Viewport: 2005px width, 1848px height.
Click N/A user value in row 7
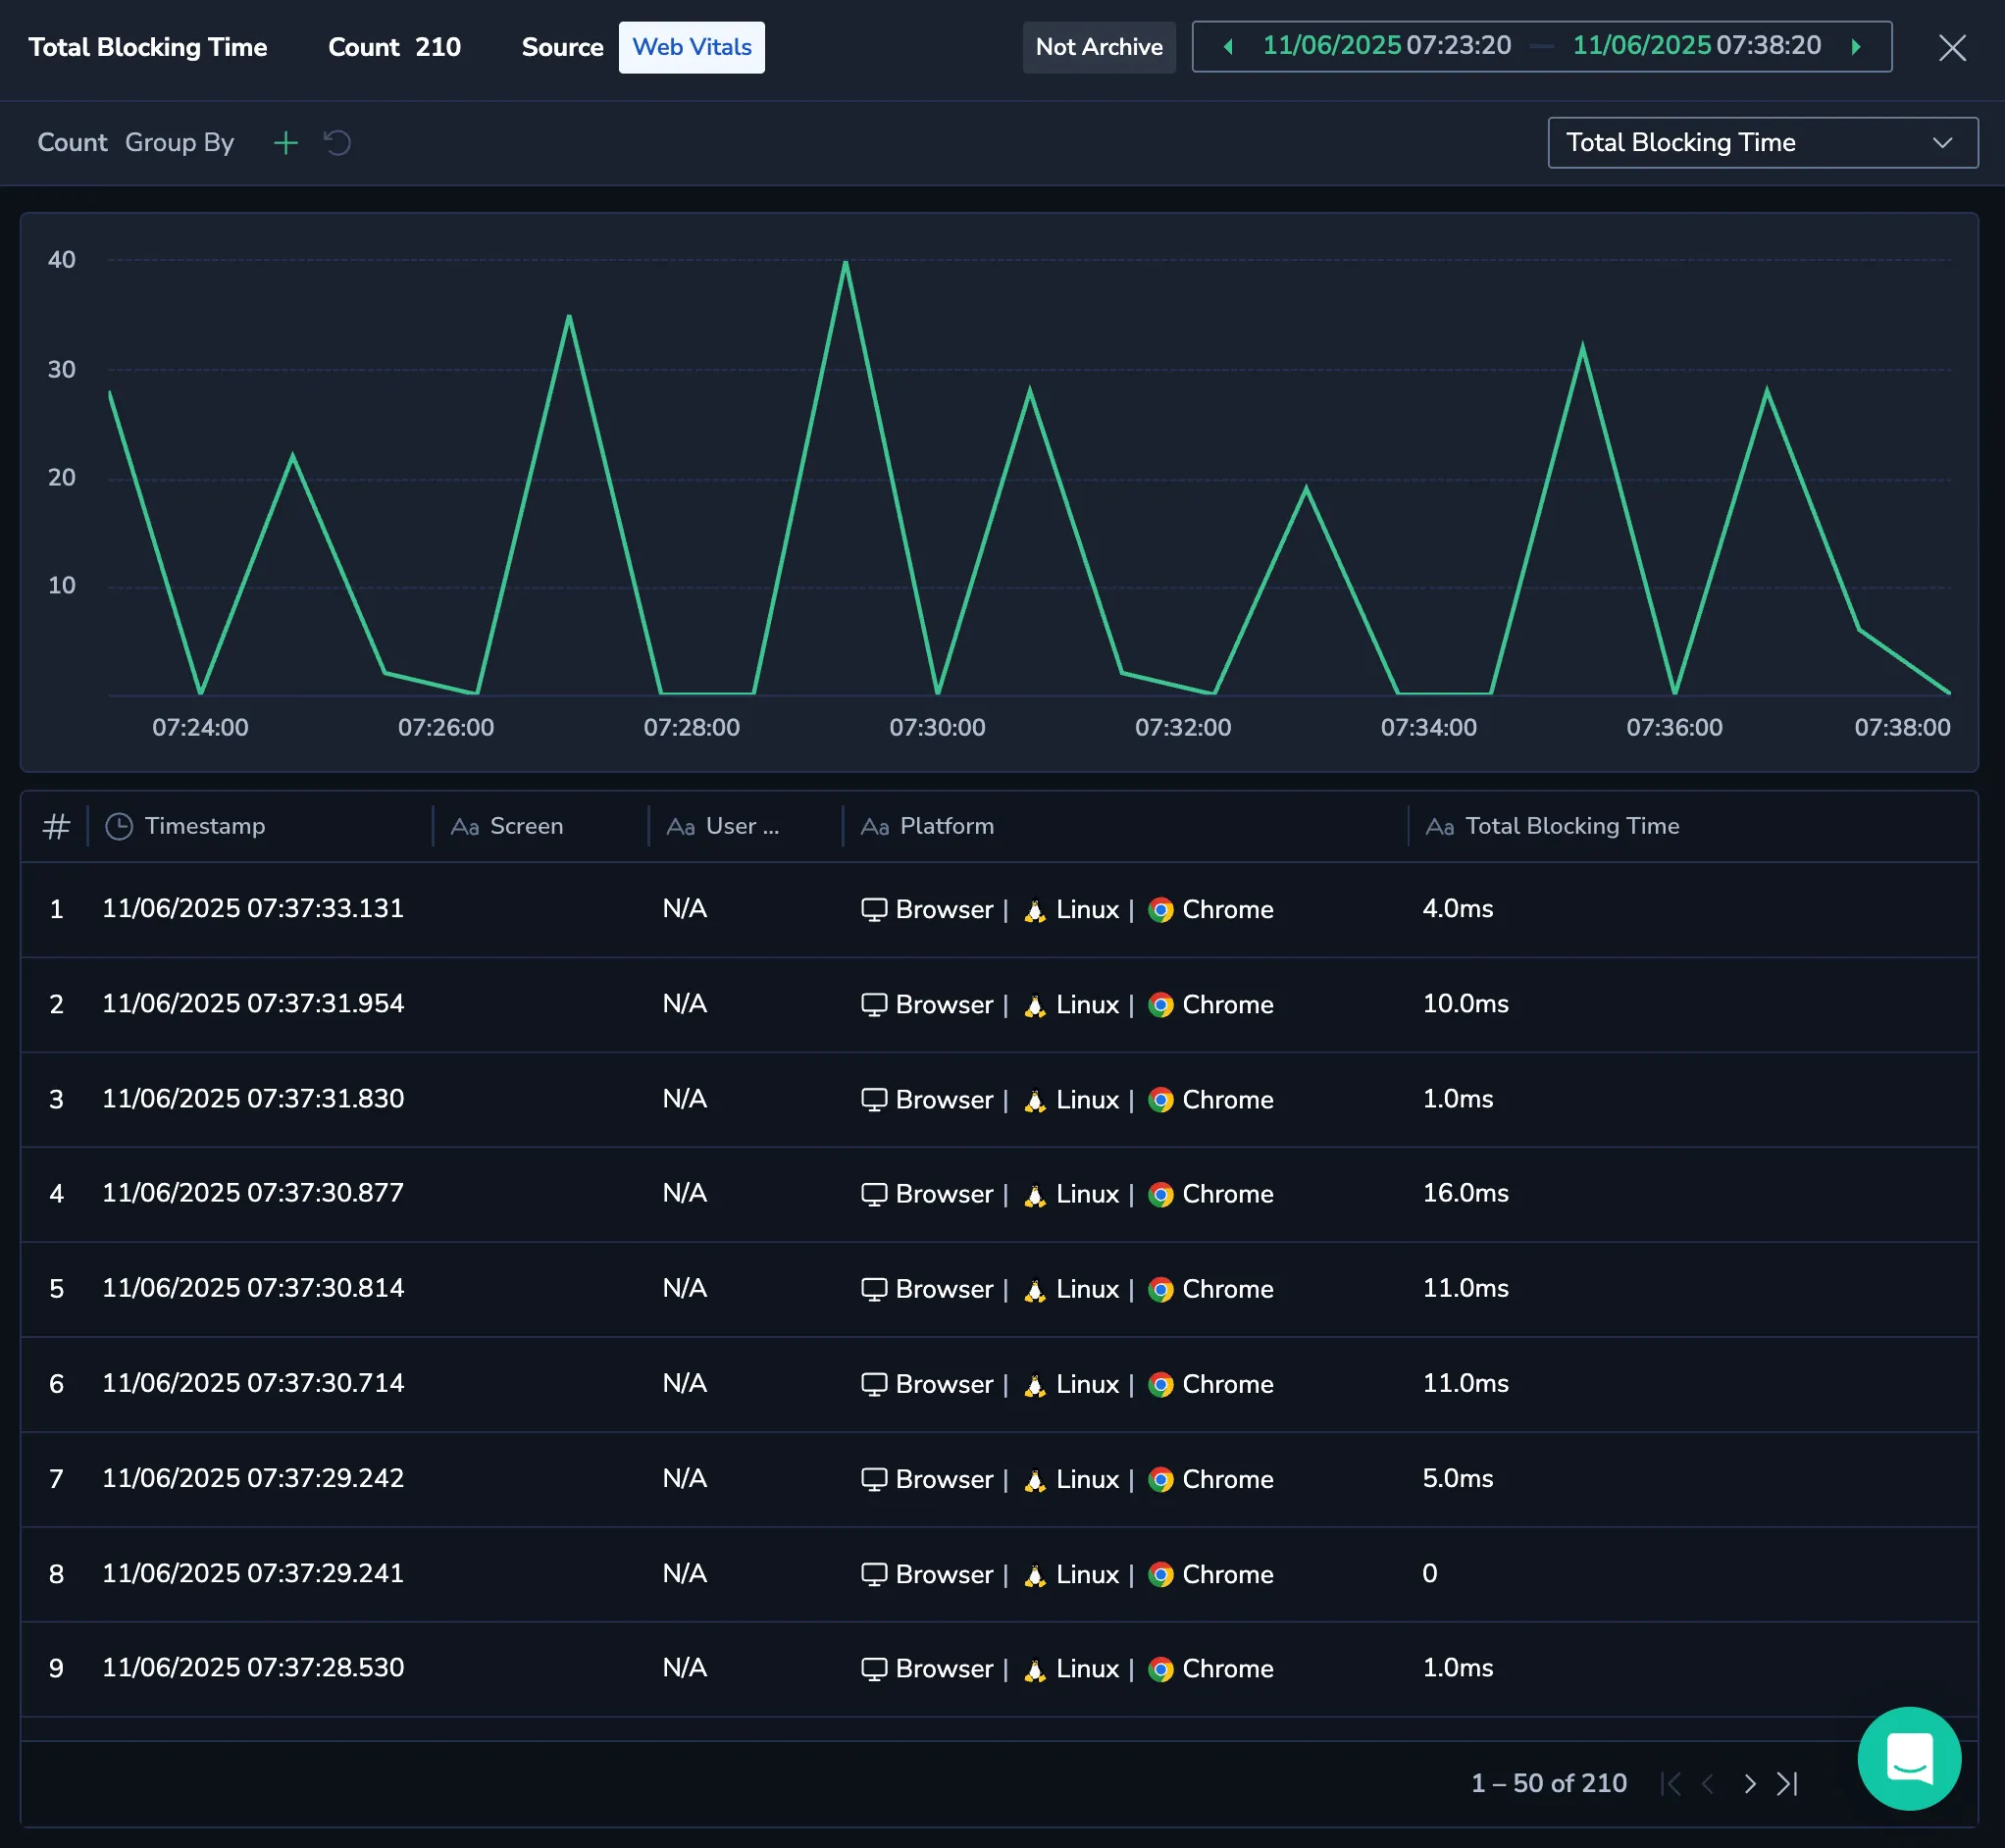tap(685, 1478)
